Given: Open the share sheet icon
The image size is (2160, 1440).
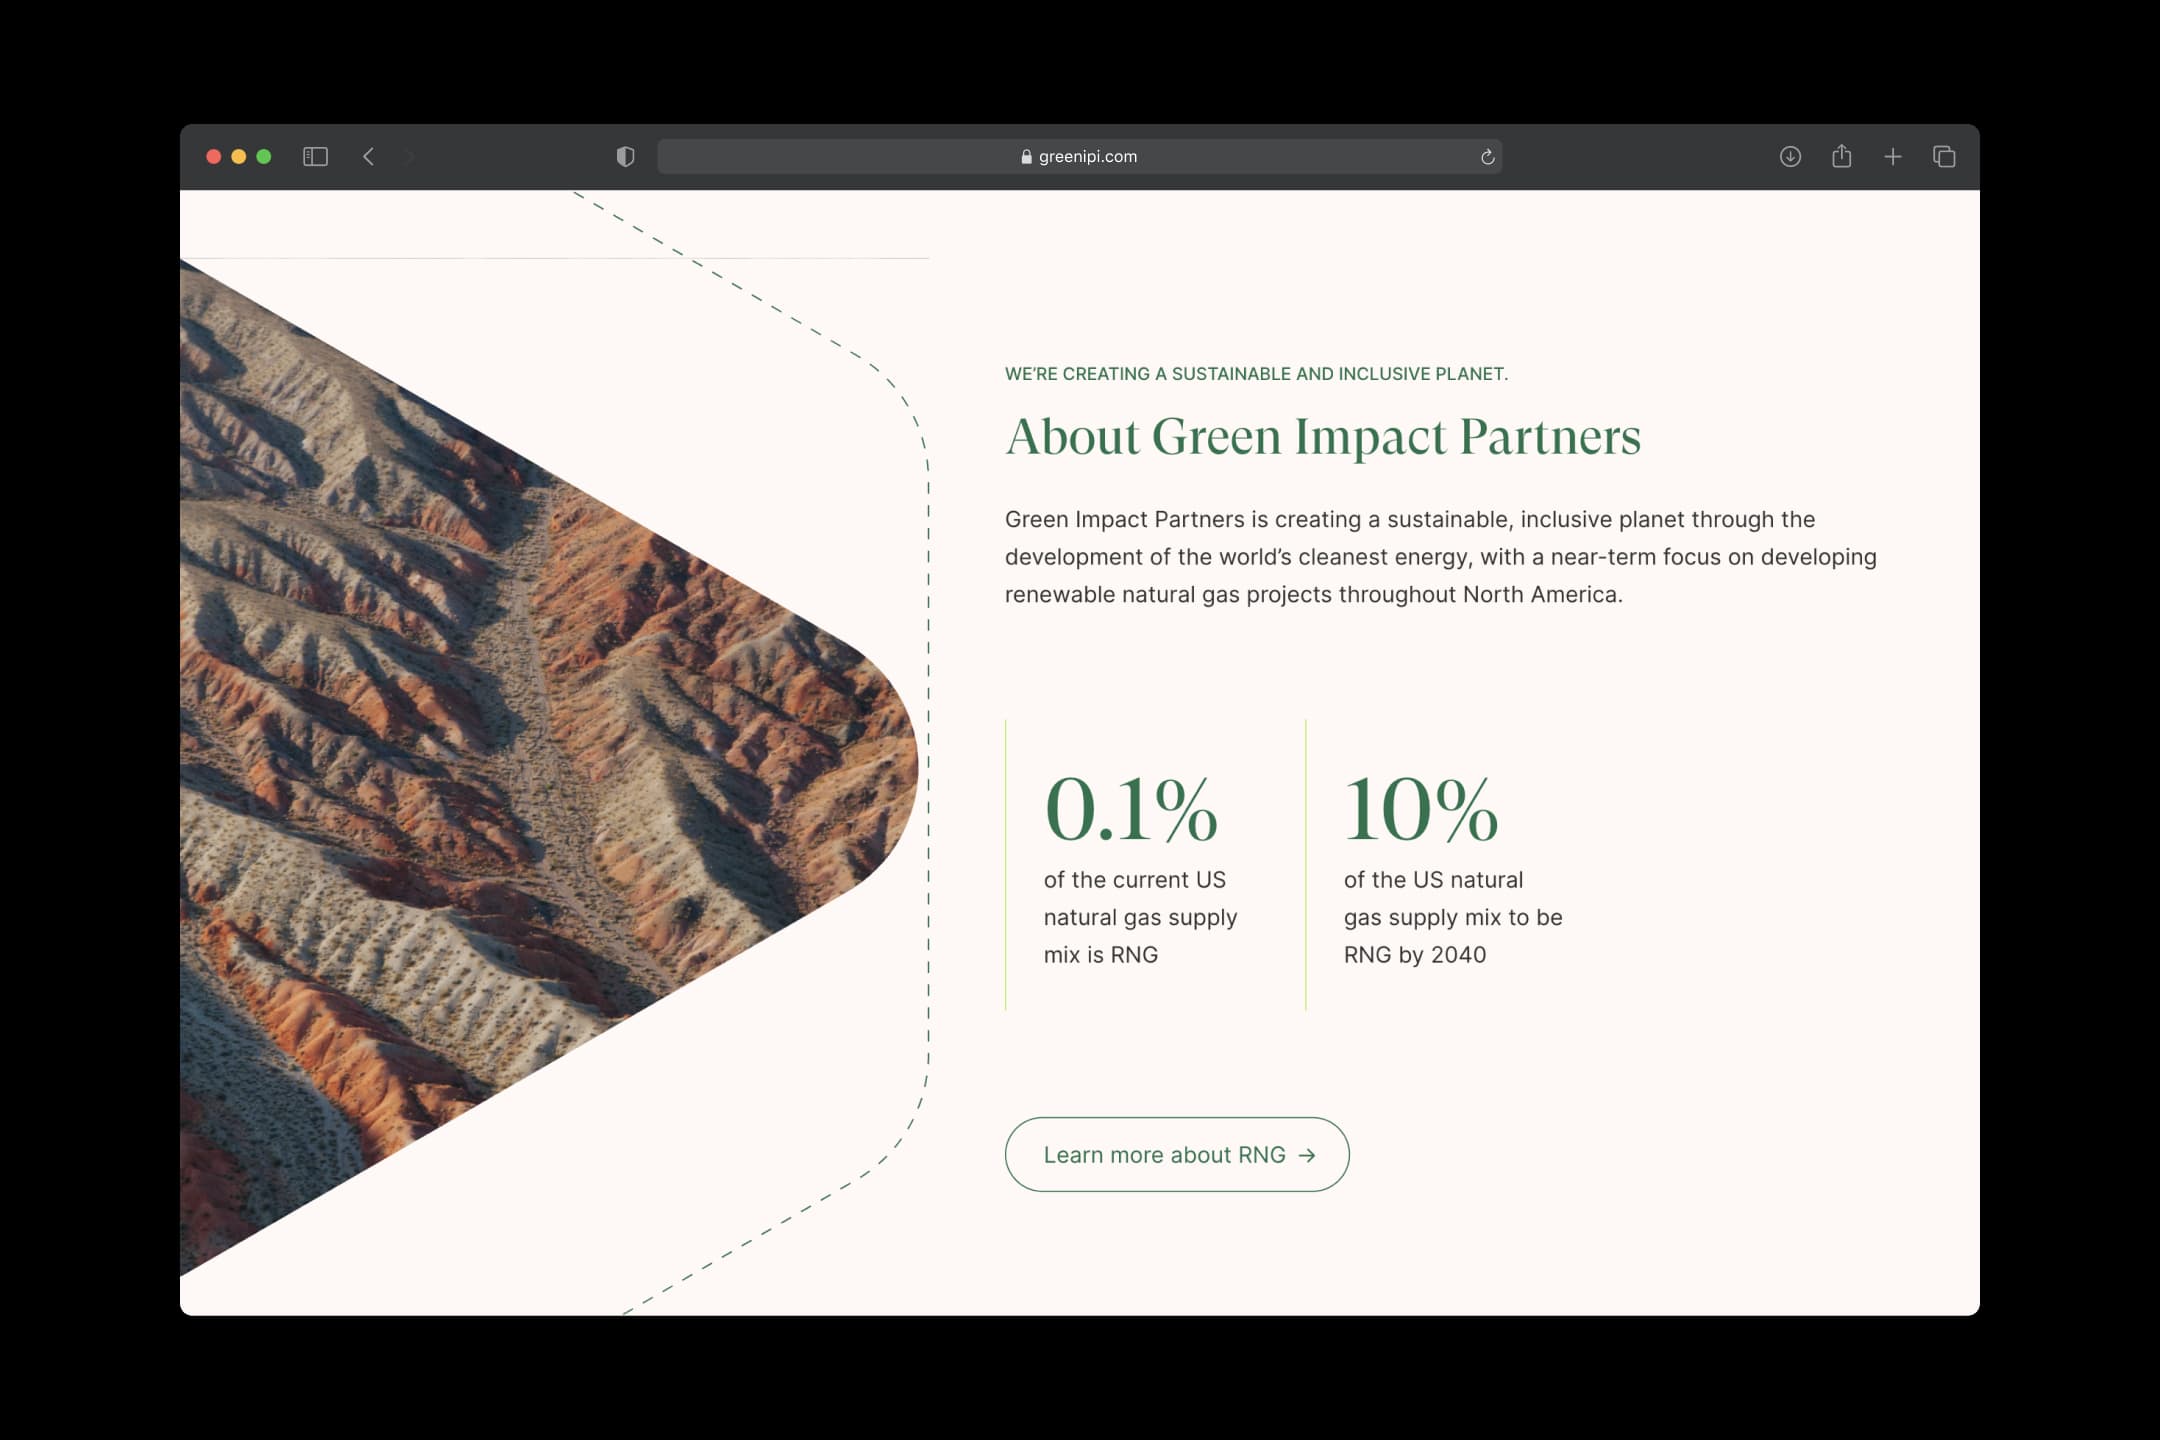Looking at the screenshot, I should [x=1841, y=157].
